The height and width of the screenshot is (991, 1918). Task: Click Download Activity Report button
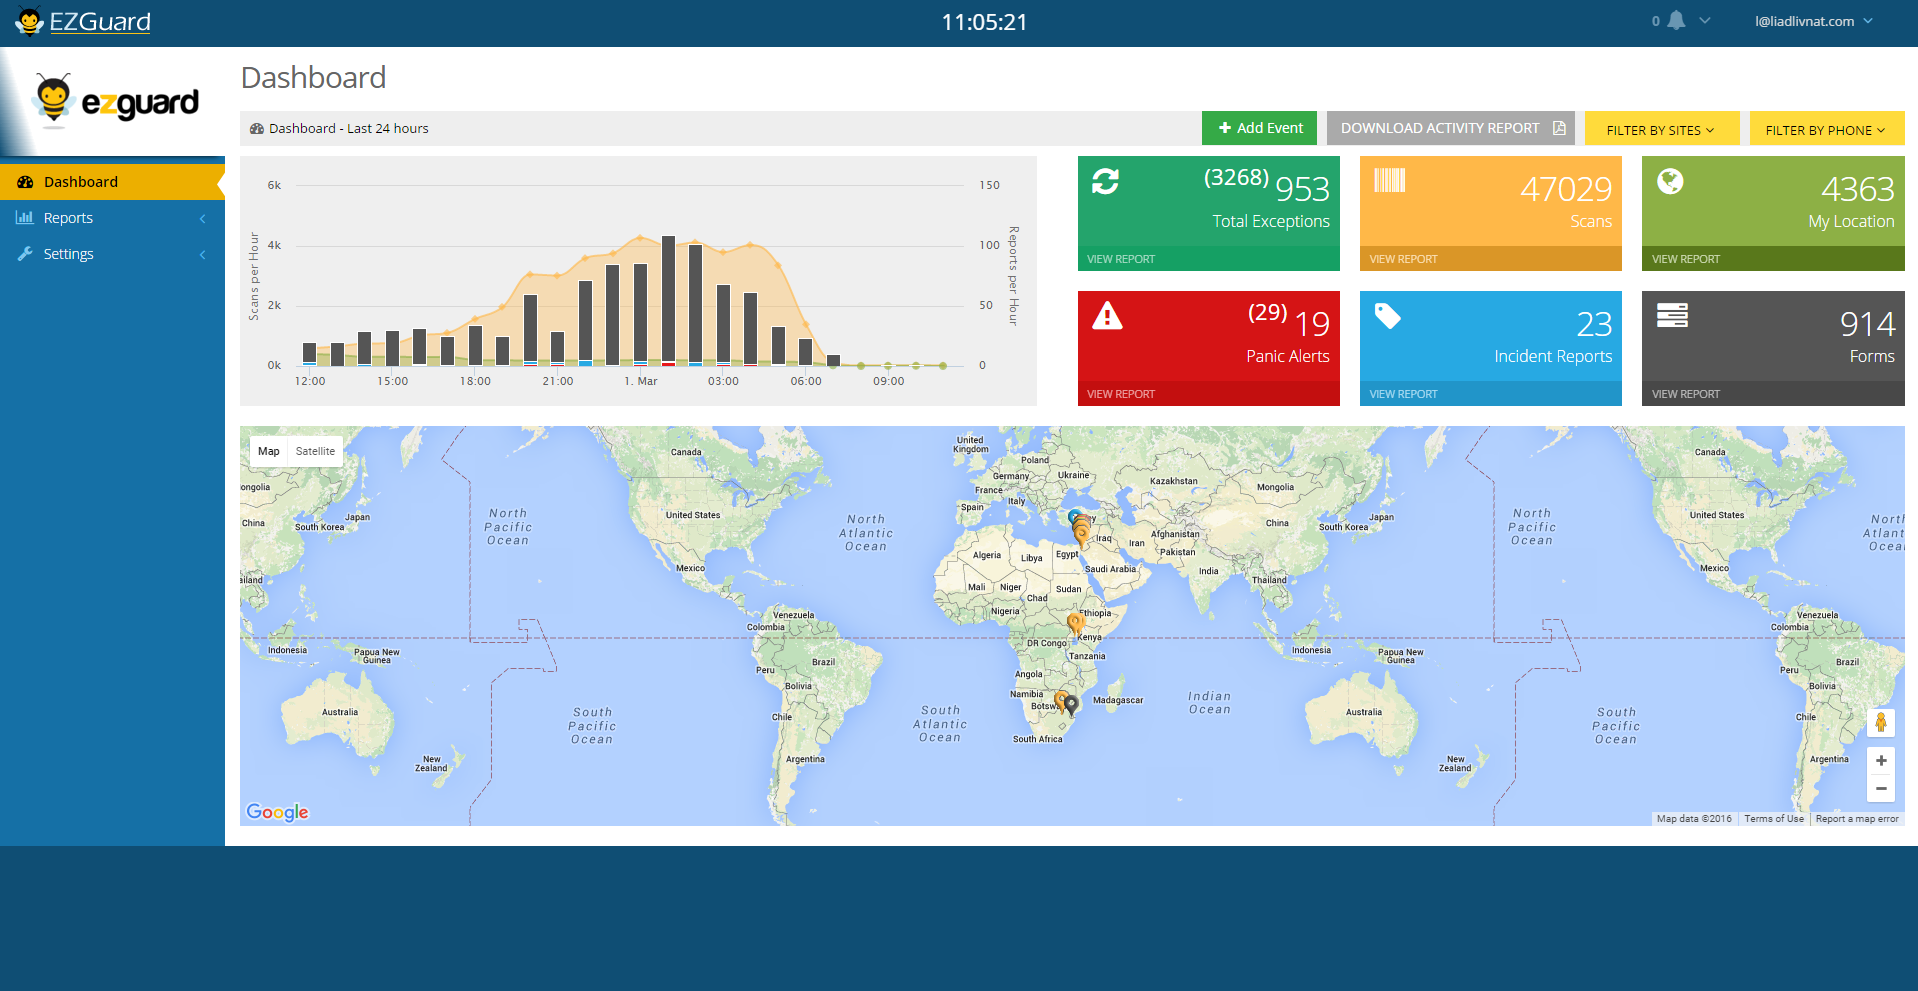1450,128
